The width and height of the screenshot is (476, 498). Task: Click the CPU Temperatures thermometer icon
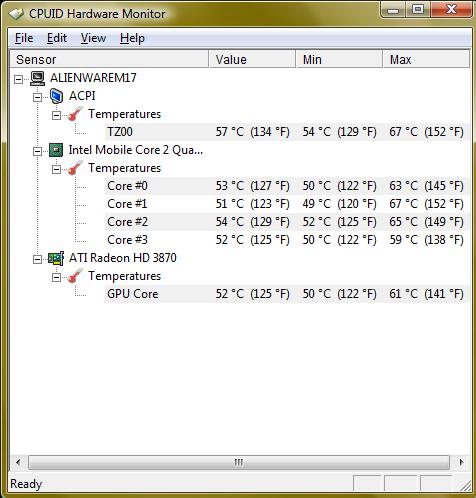pos(75,168)
